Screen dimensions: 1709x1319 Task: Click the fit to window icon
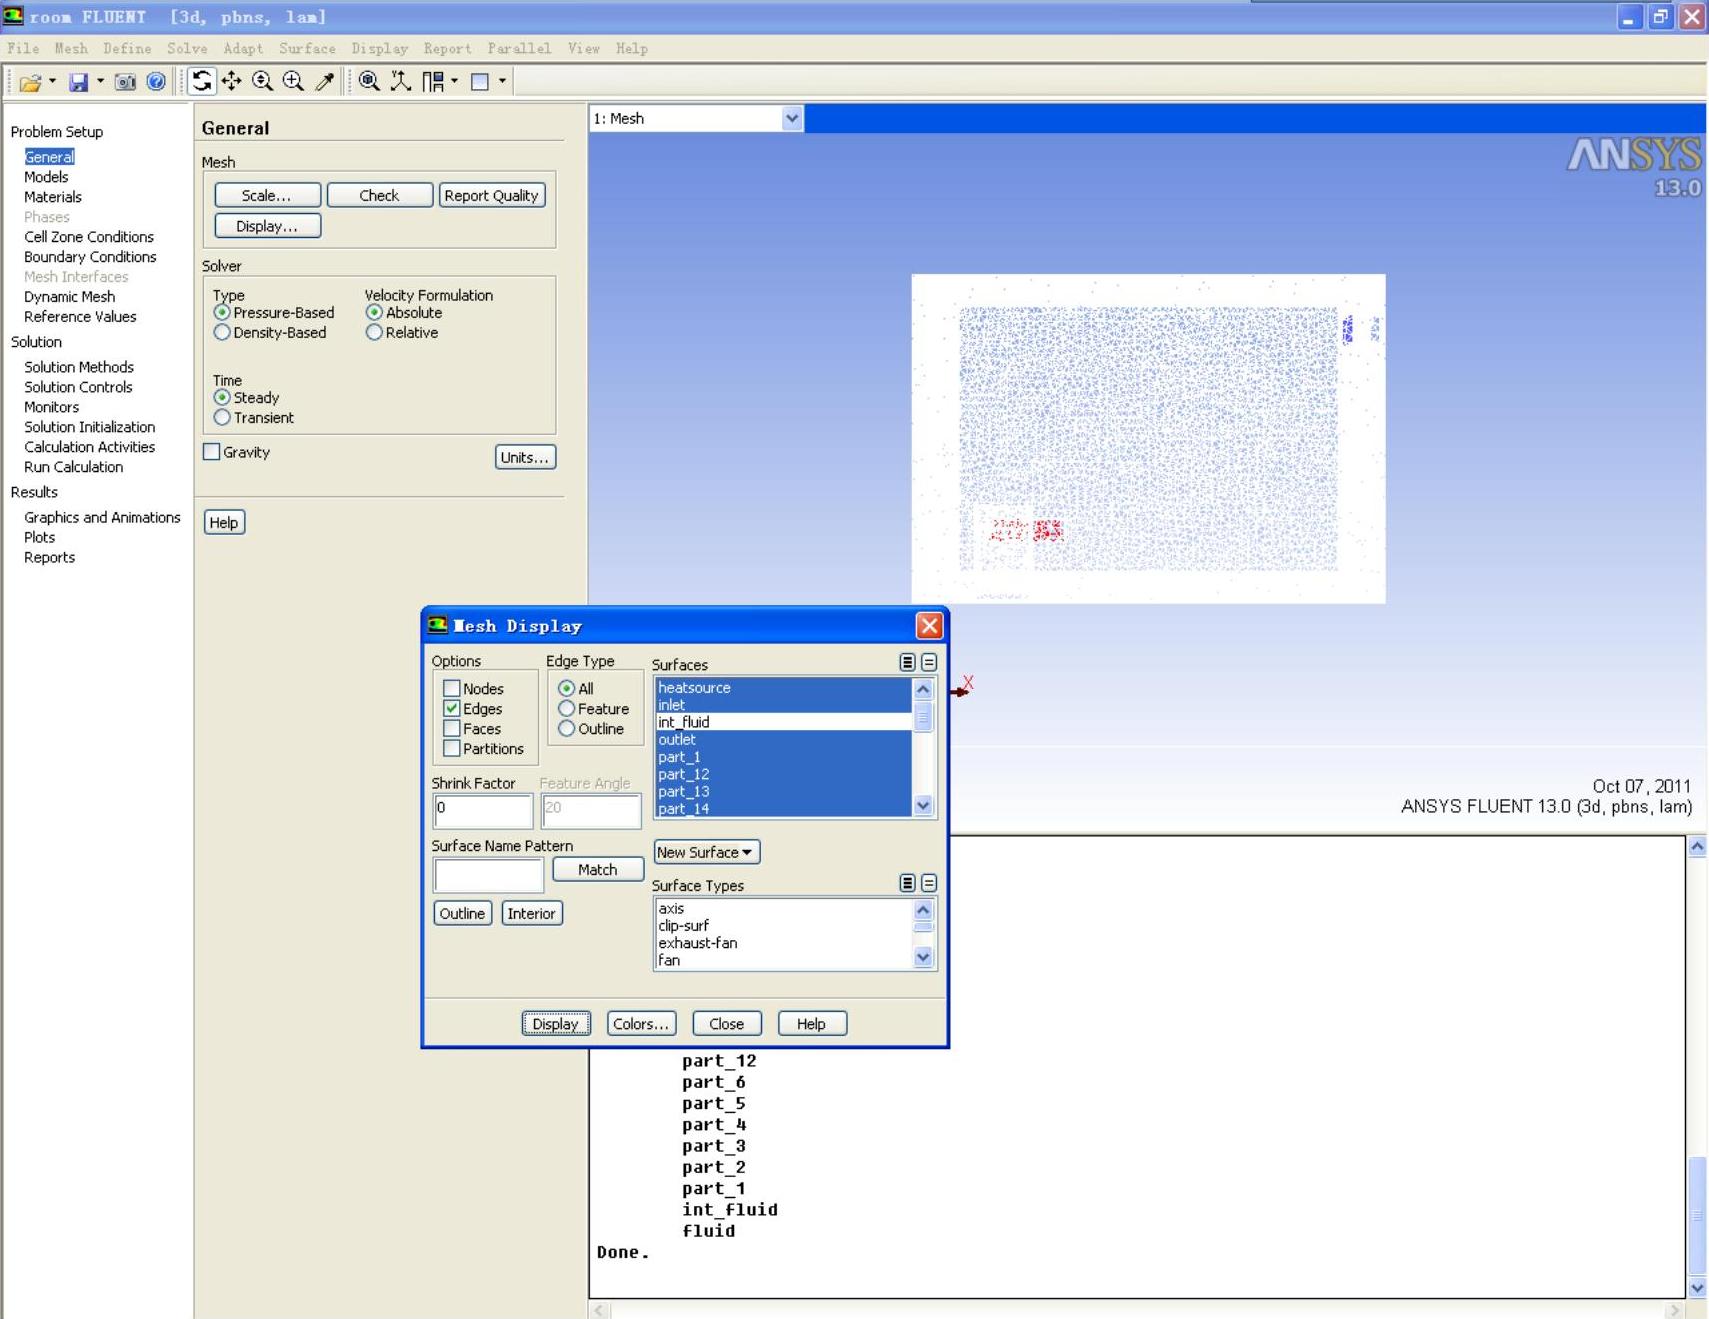369,81
